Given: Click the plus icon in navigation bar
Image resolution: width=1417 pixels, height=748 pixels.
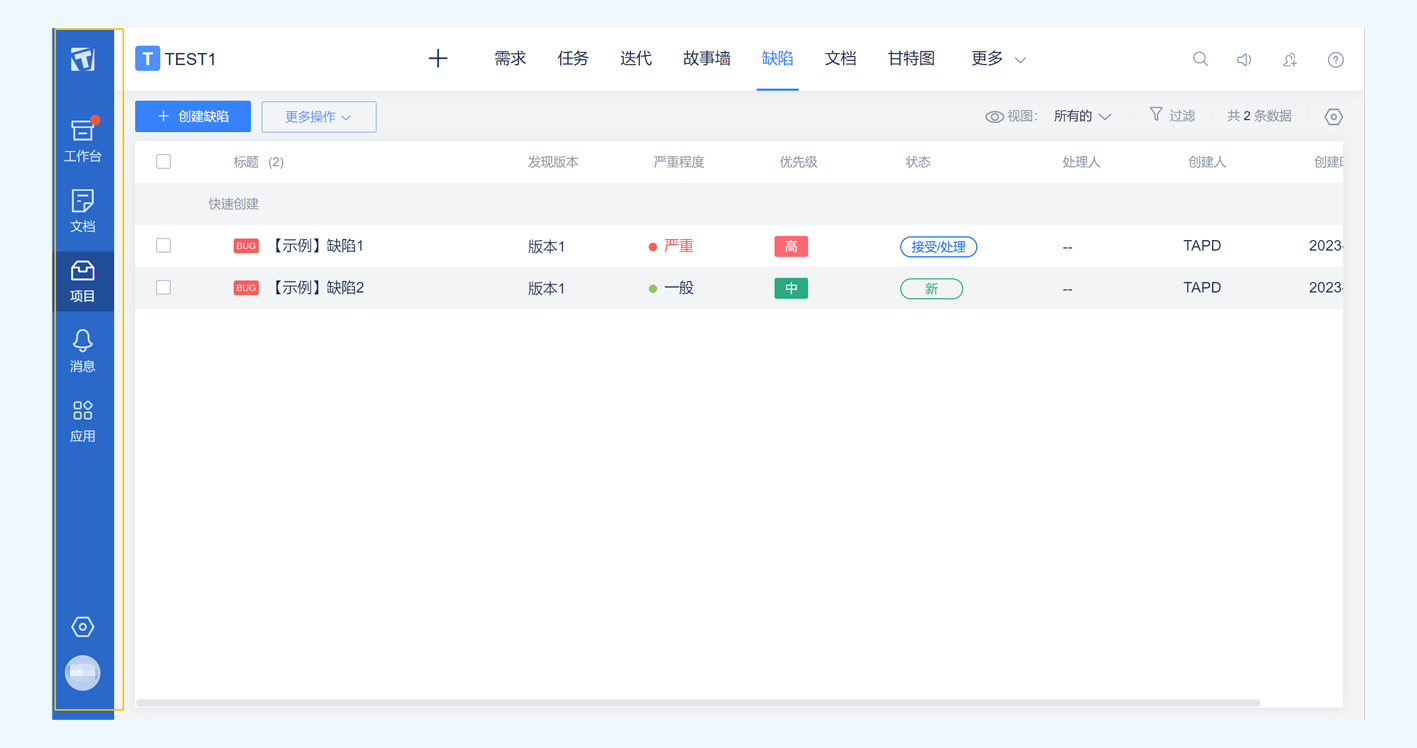Looking at the screenshot, I should pos(438,59).
